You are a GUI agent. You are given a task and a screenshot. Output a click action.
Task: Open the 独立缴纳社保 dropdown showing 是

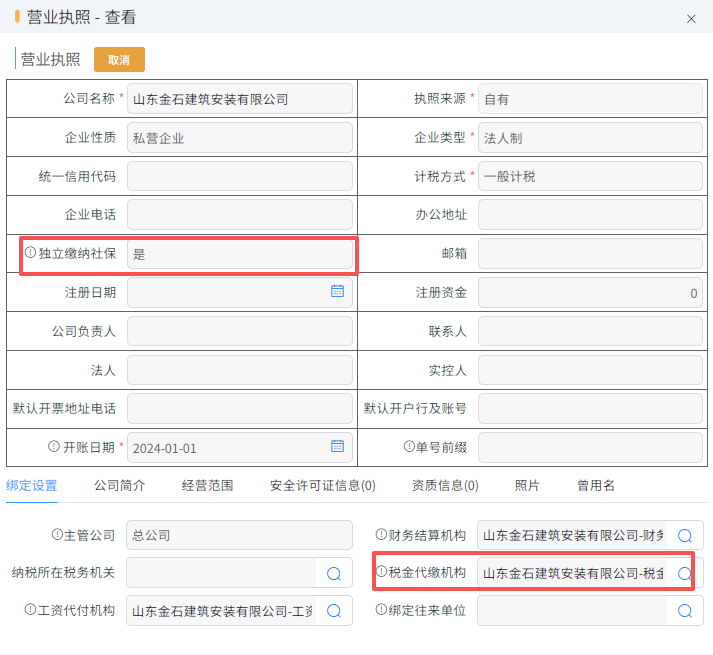[x=240, y=254]
